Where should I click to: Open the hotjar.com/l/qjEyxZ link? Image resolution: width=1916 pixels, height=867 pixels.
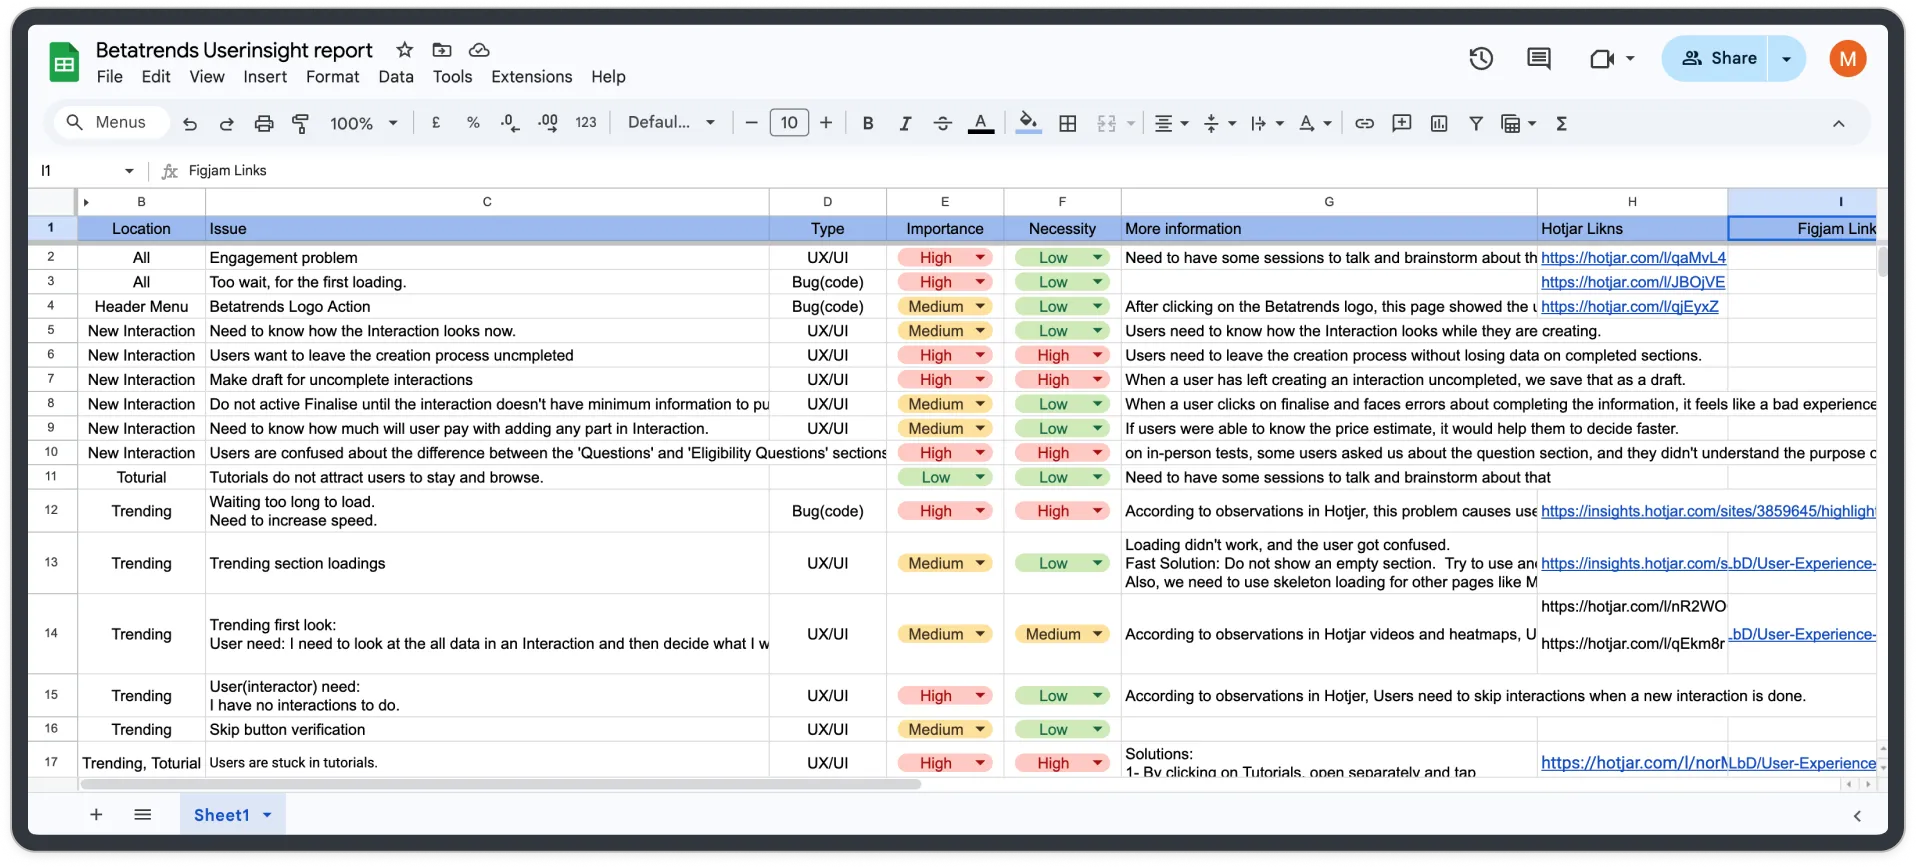click(1630, 307)
